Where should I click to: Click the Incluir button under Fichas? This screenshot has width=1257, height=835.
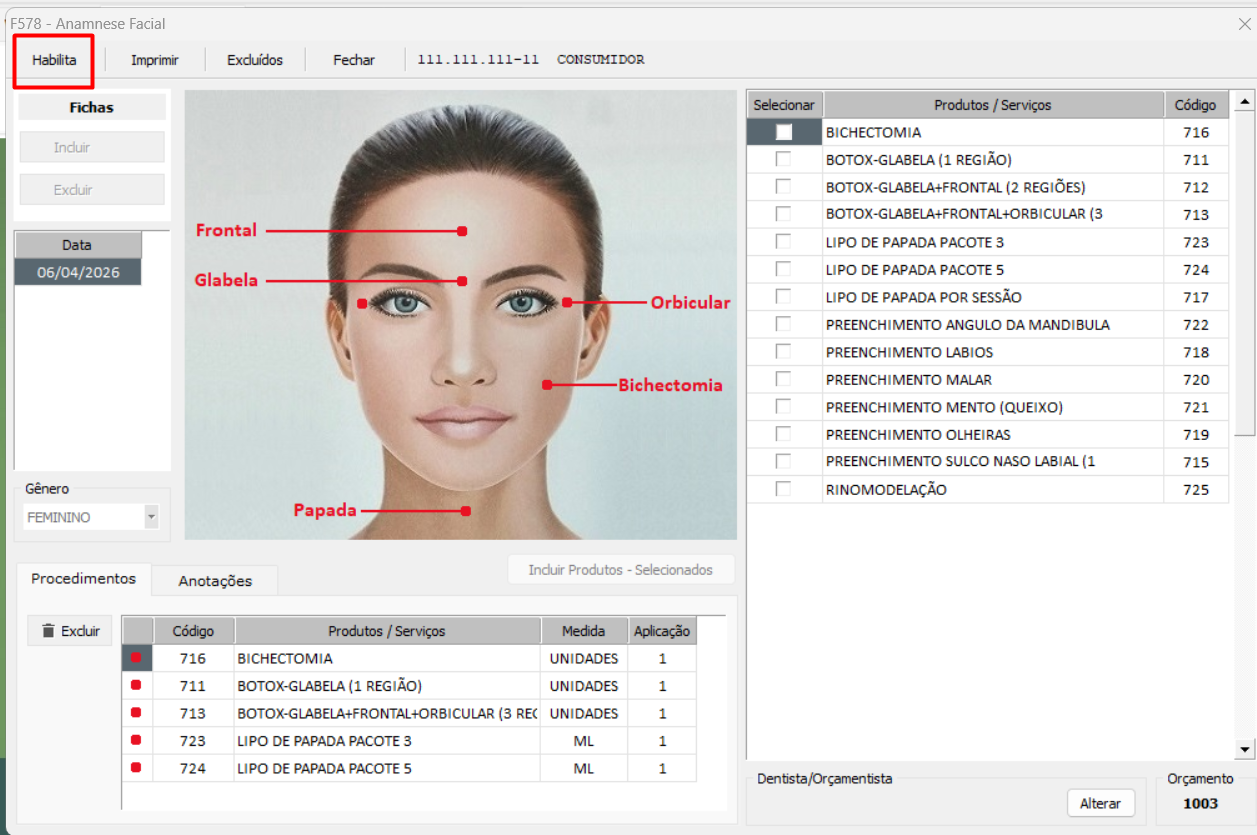point(92,147)
